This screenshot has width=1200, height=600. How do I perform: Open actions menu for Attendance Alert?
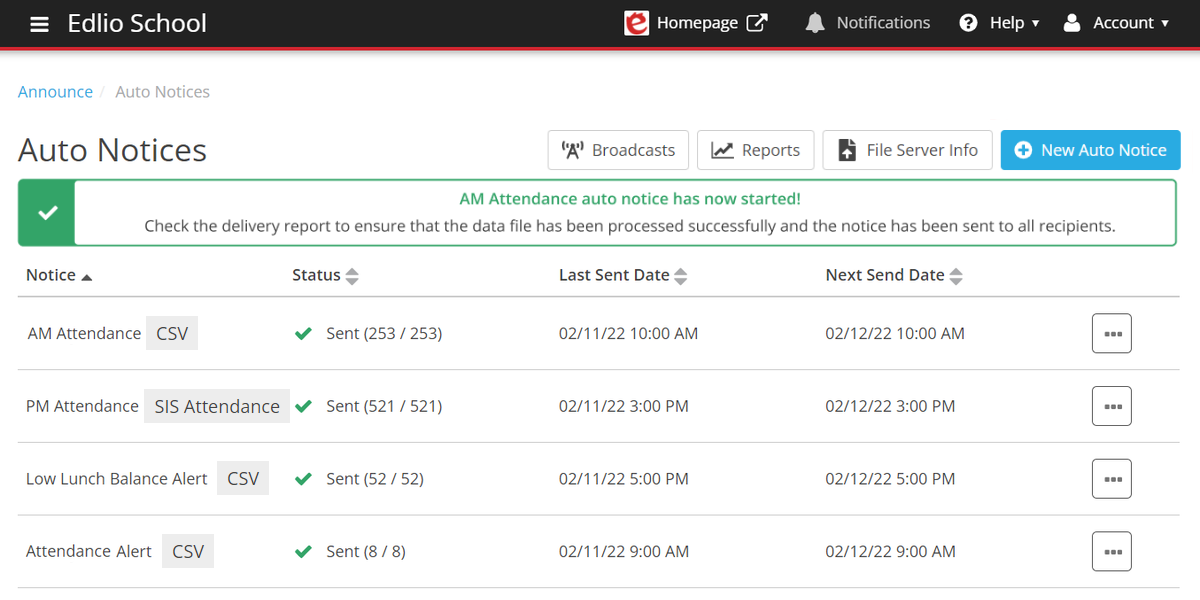click(1112, 551)
